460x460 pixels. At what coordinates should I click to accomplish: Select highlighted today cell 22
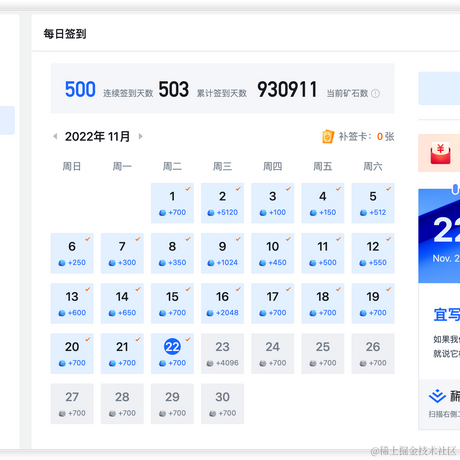(172, 354)
